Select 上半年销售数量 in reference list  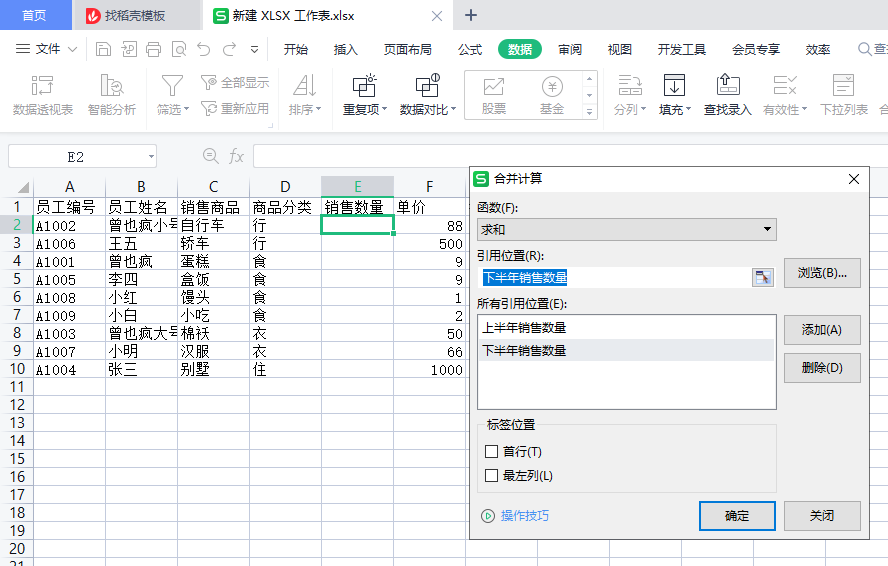pos(626,327)
